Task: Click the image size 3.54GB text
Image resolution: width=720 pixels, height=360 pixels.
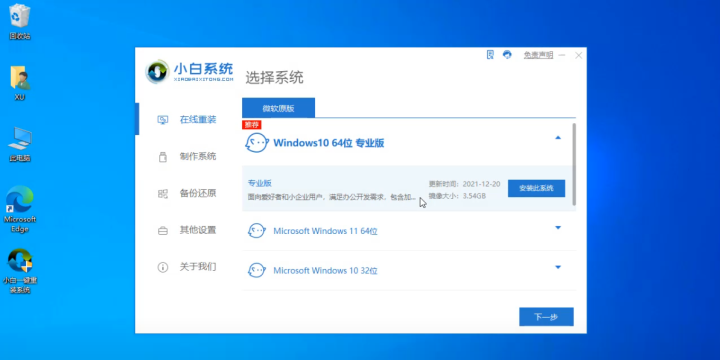Action: pos(457,196)
